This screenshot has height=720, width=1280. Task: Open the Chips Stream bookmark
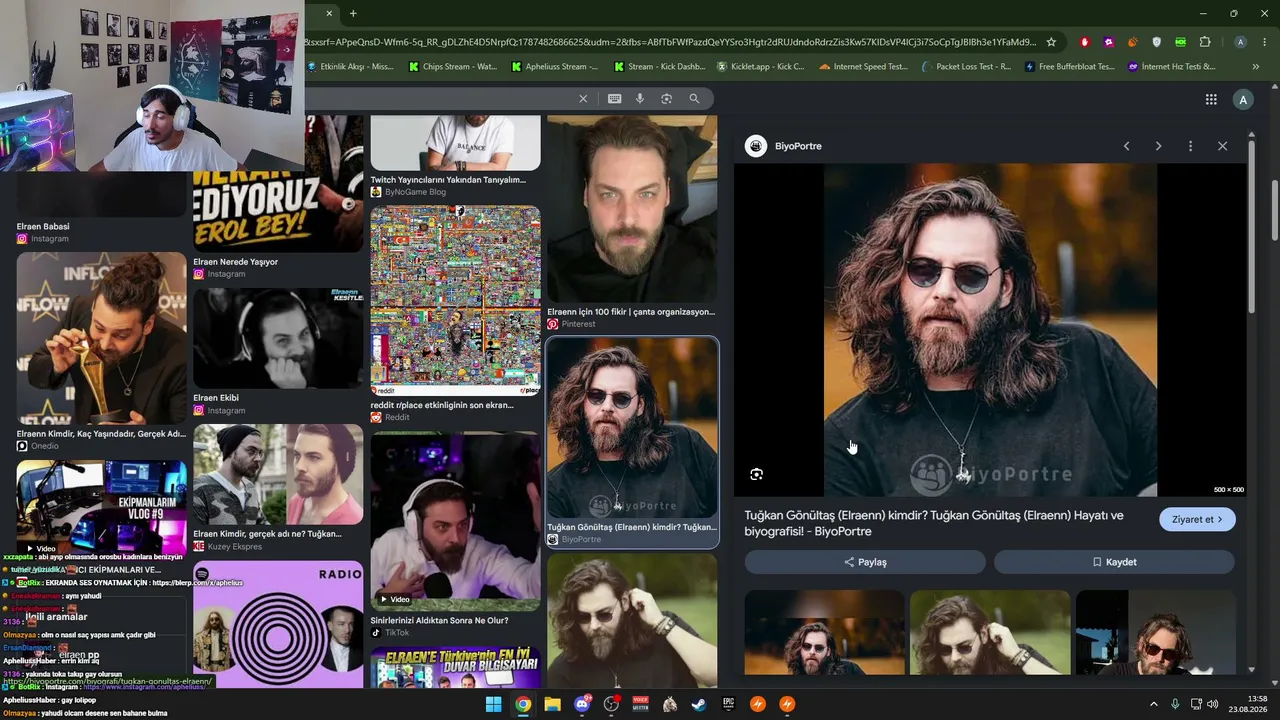453,67
